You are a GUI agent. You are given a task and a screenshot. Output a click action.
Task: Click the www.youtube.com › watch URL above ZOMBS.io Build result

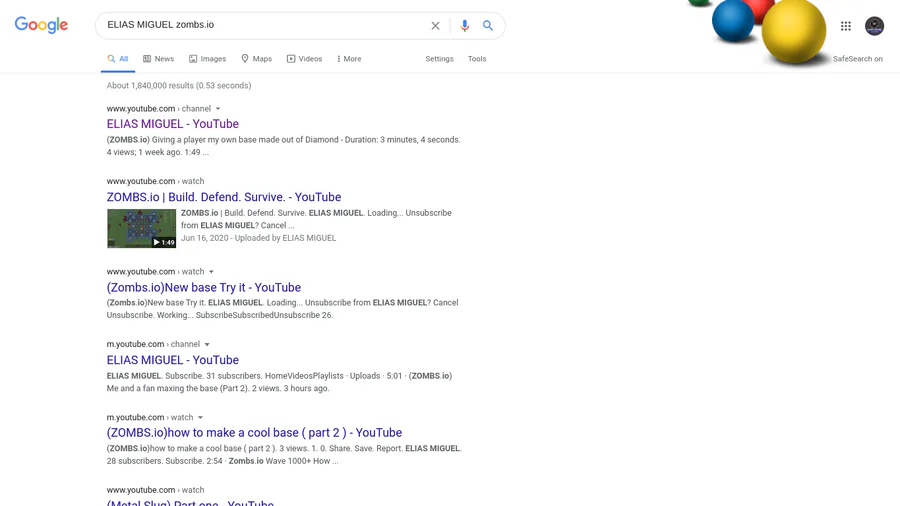pyautogui.click(x=156, y=181)
